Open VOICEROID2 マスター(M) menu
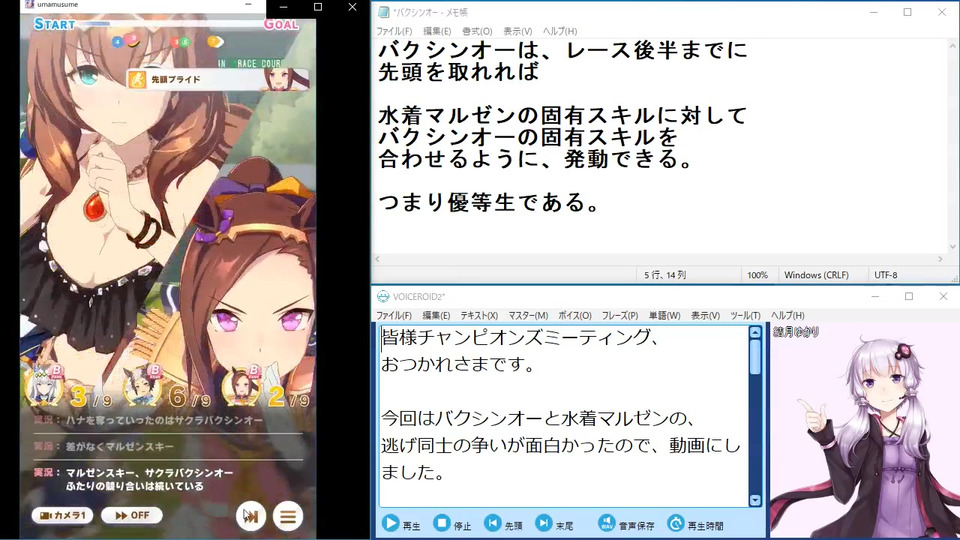The image size is (960, 540). pyautogui.click(x=528, y=315)
